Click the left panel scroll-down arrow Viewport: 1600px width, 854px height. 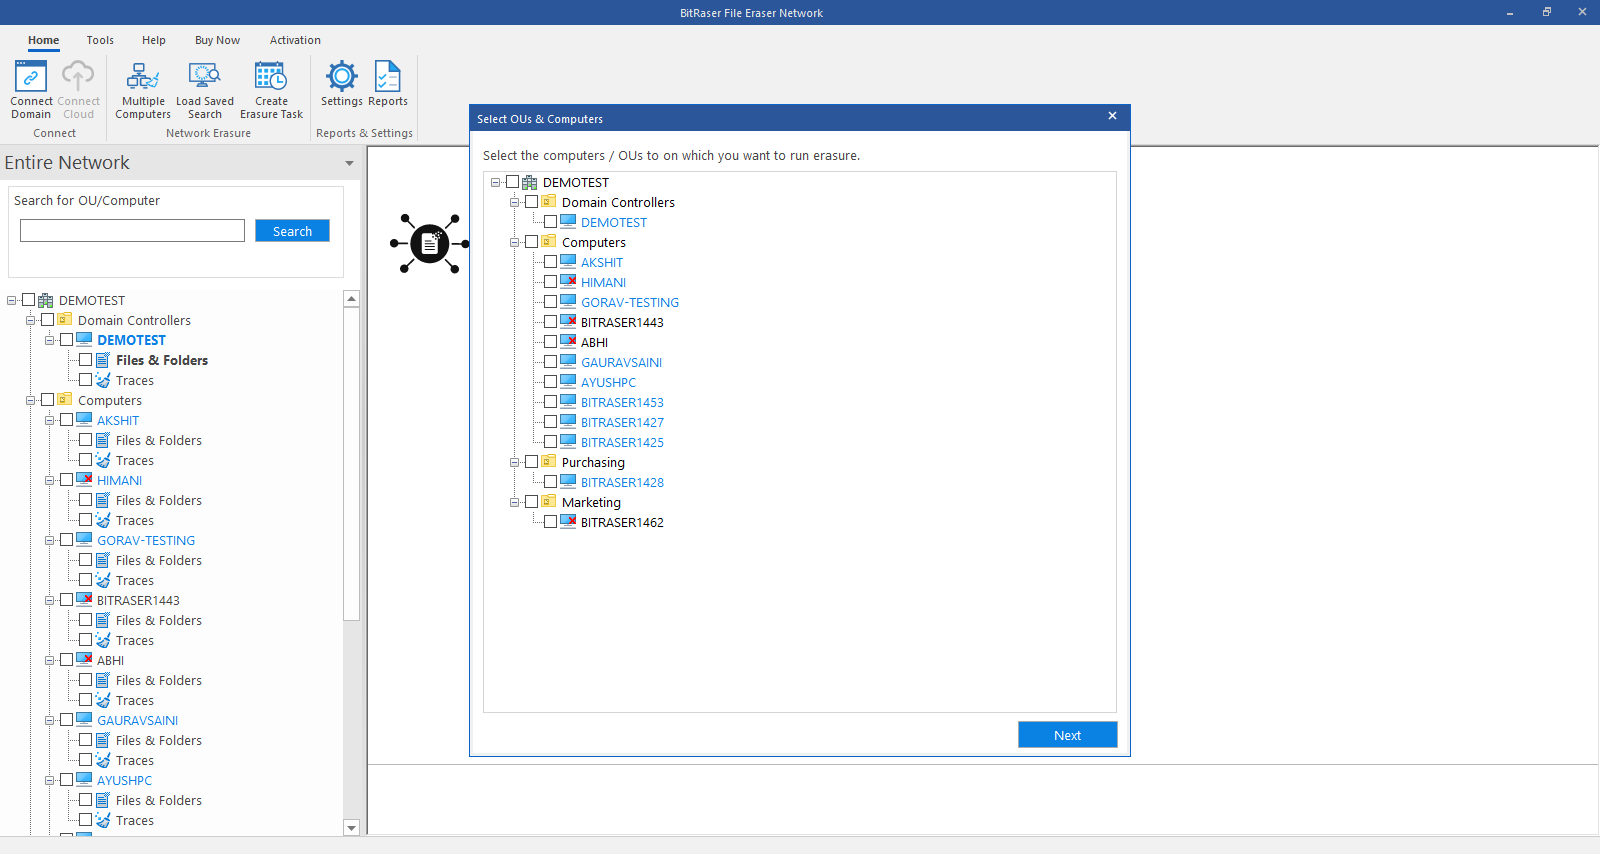(351, 827)
